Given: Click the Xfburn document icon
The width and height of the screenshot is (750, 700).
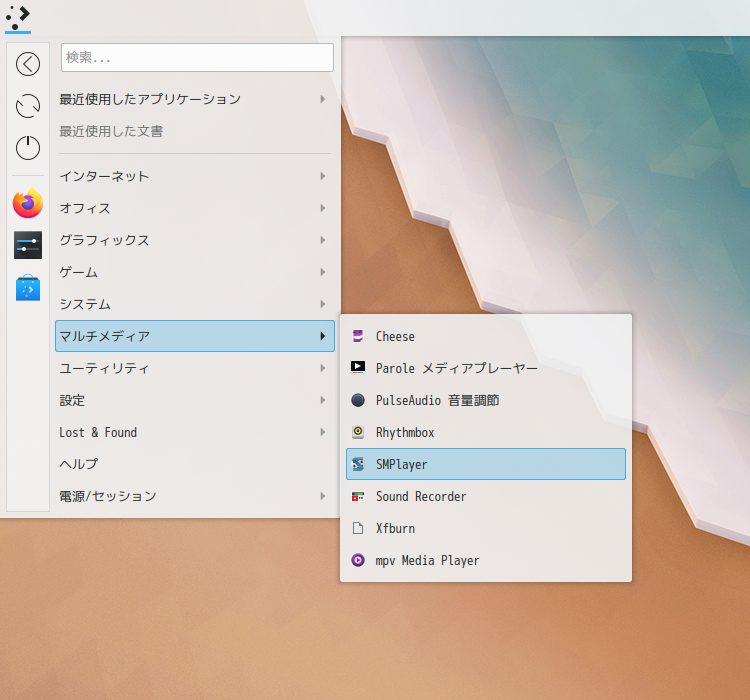Looking at the screenshot, I should click(x=358, y=528).
